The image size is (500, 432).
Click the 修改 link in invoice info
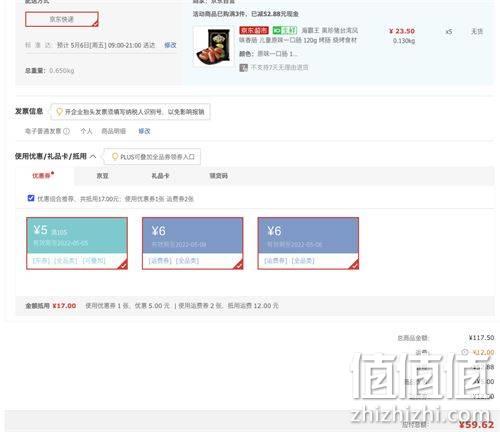(x=144, y=131)
